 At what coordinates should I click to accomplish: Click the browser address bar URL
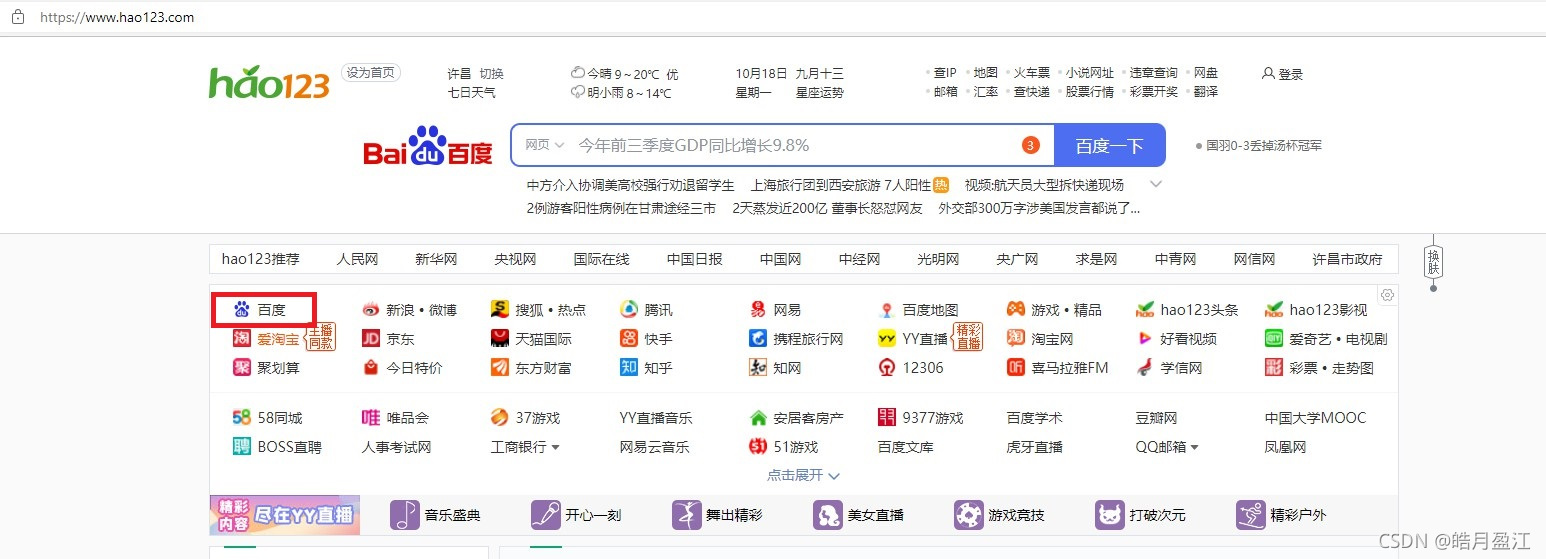tap(117, 17)
